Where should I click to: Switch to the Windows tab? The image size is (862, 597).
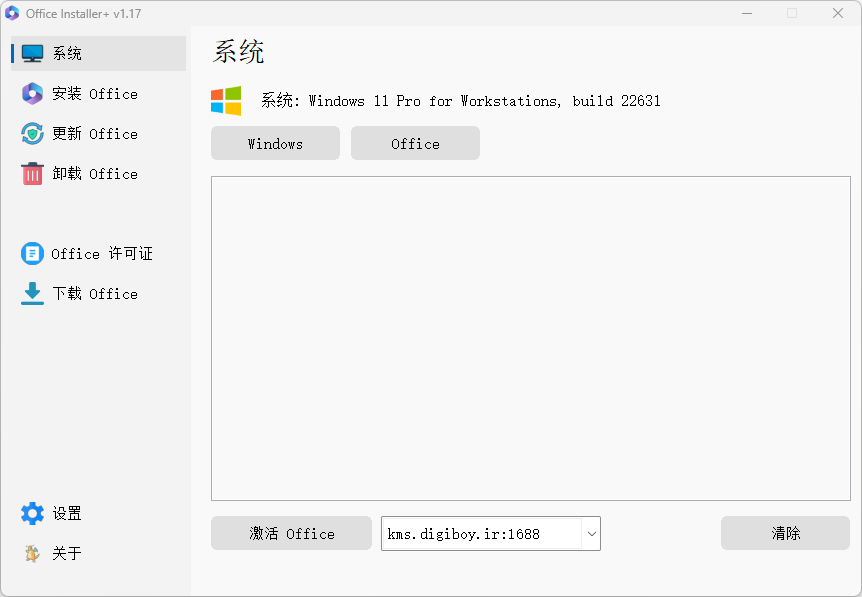(x=275, y=143)
